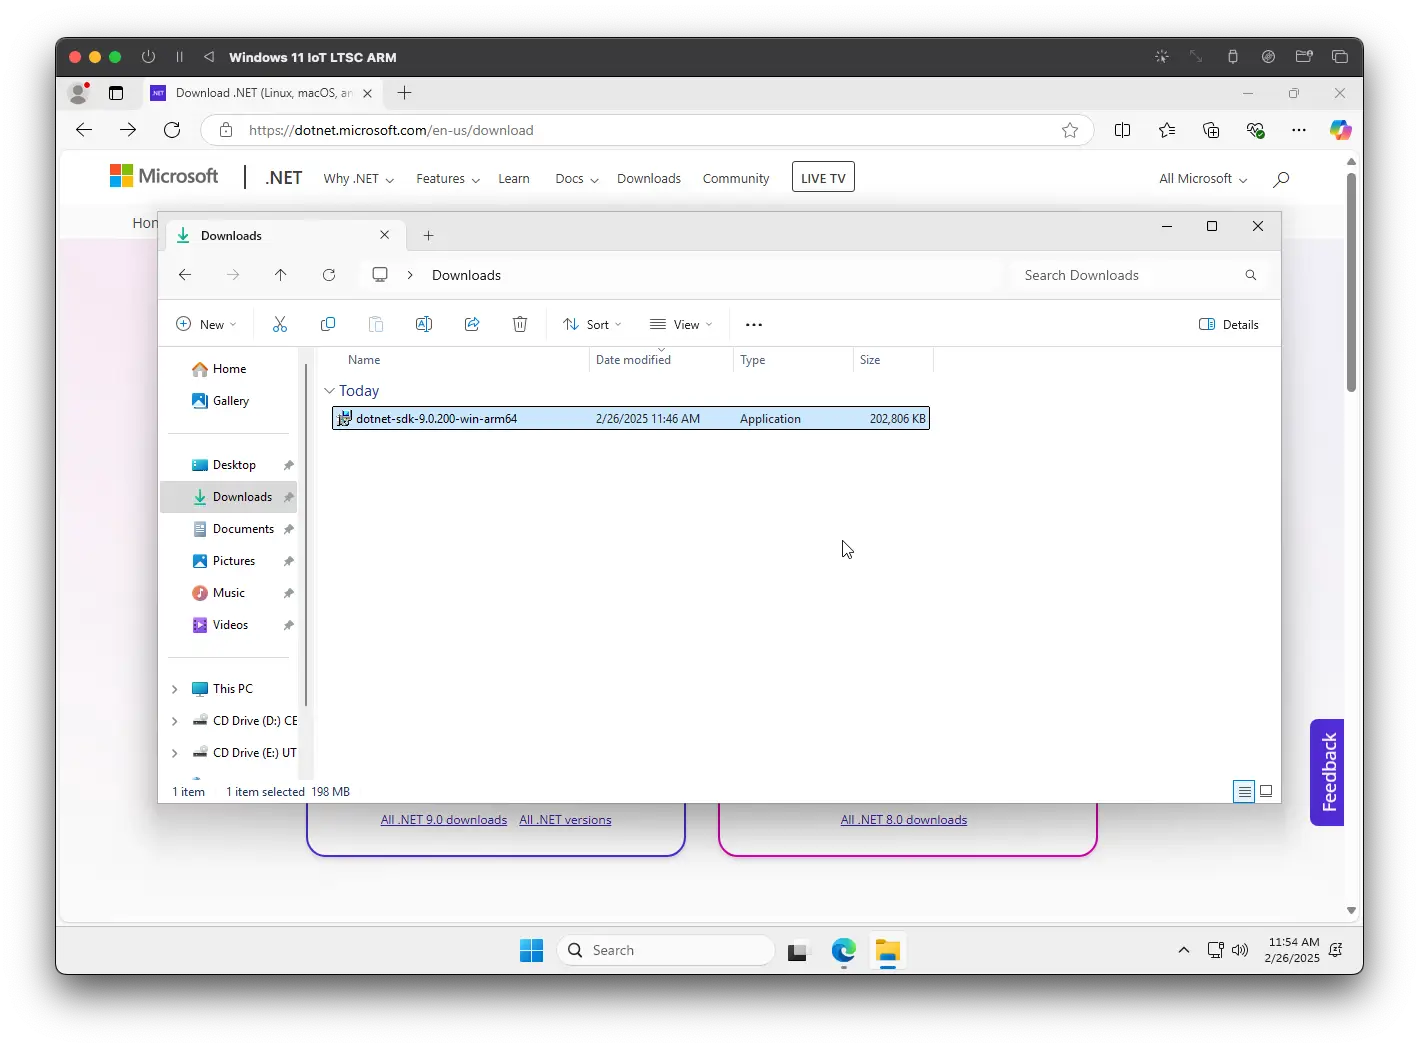Click the Search Downloads input field
Screen dimensions: 1419x1048
click(x=1125, y=275)
